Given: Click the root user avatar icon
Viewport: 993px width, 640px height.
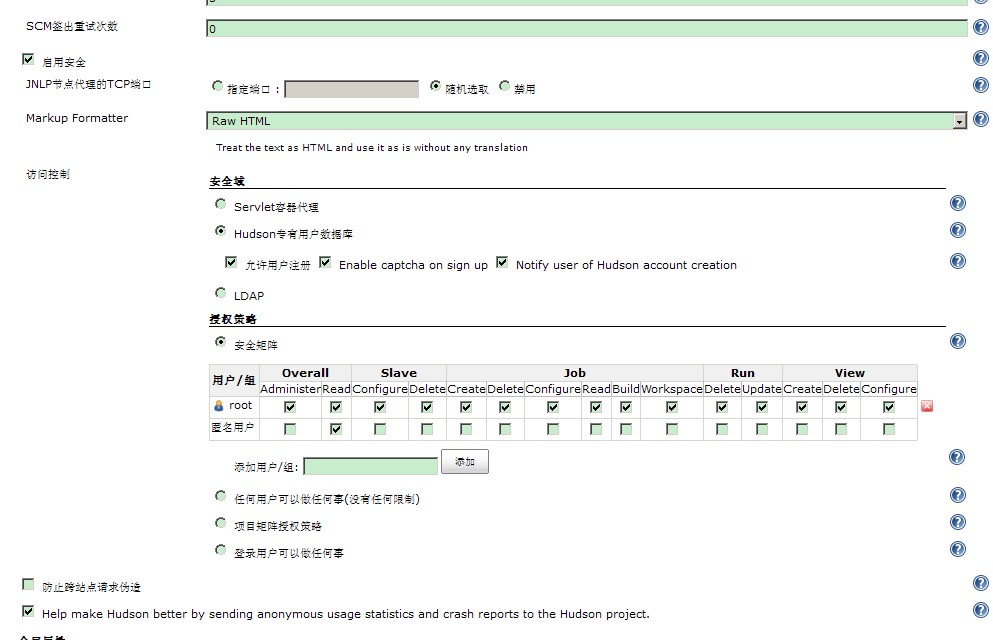Looking at the screenshot, I should (x=218, y=406).
